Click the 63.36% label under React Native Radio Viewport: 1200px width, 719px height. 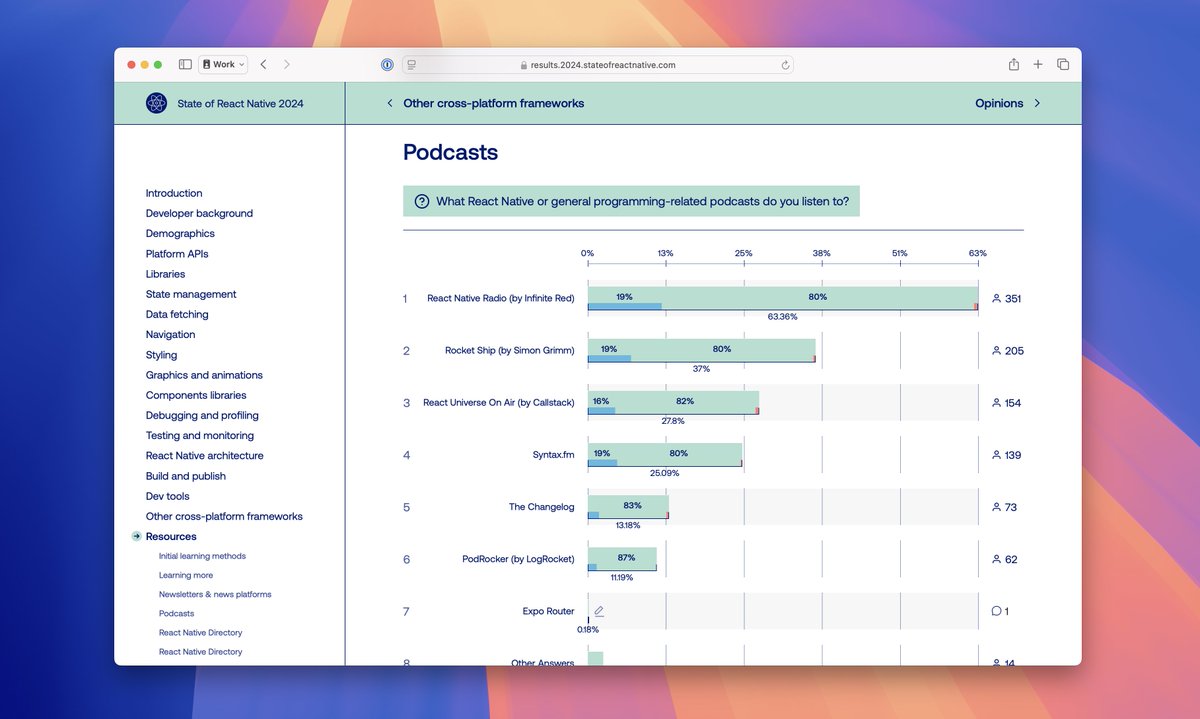click(782, 317)
